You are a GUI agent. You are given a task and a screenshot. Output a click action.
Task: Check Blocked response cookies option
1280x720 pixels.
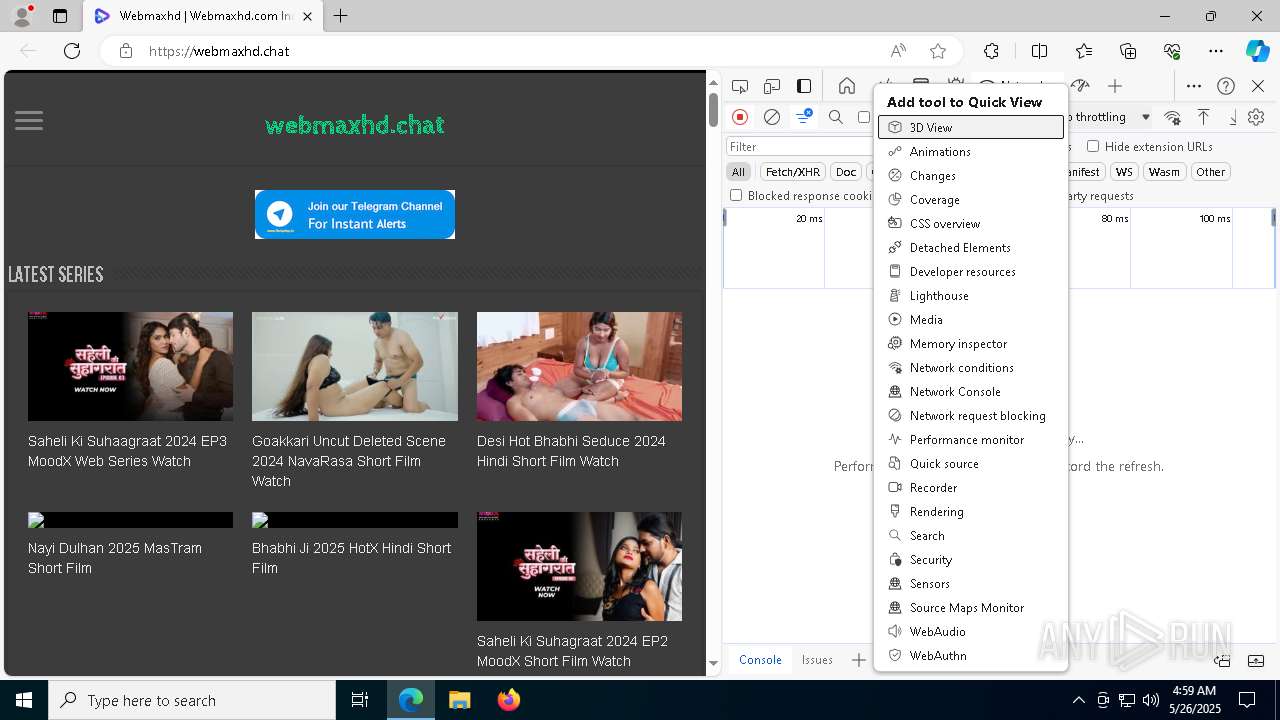coord(736,196)
